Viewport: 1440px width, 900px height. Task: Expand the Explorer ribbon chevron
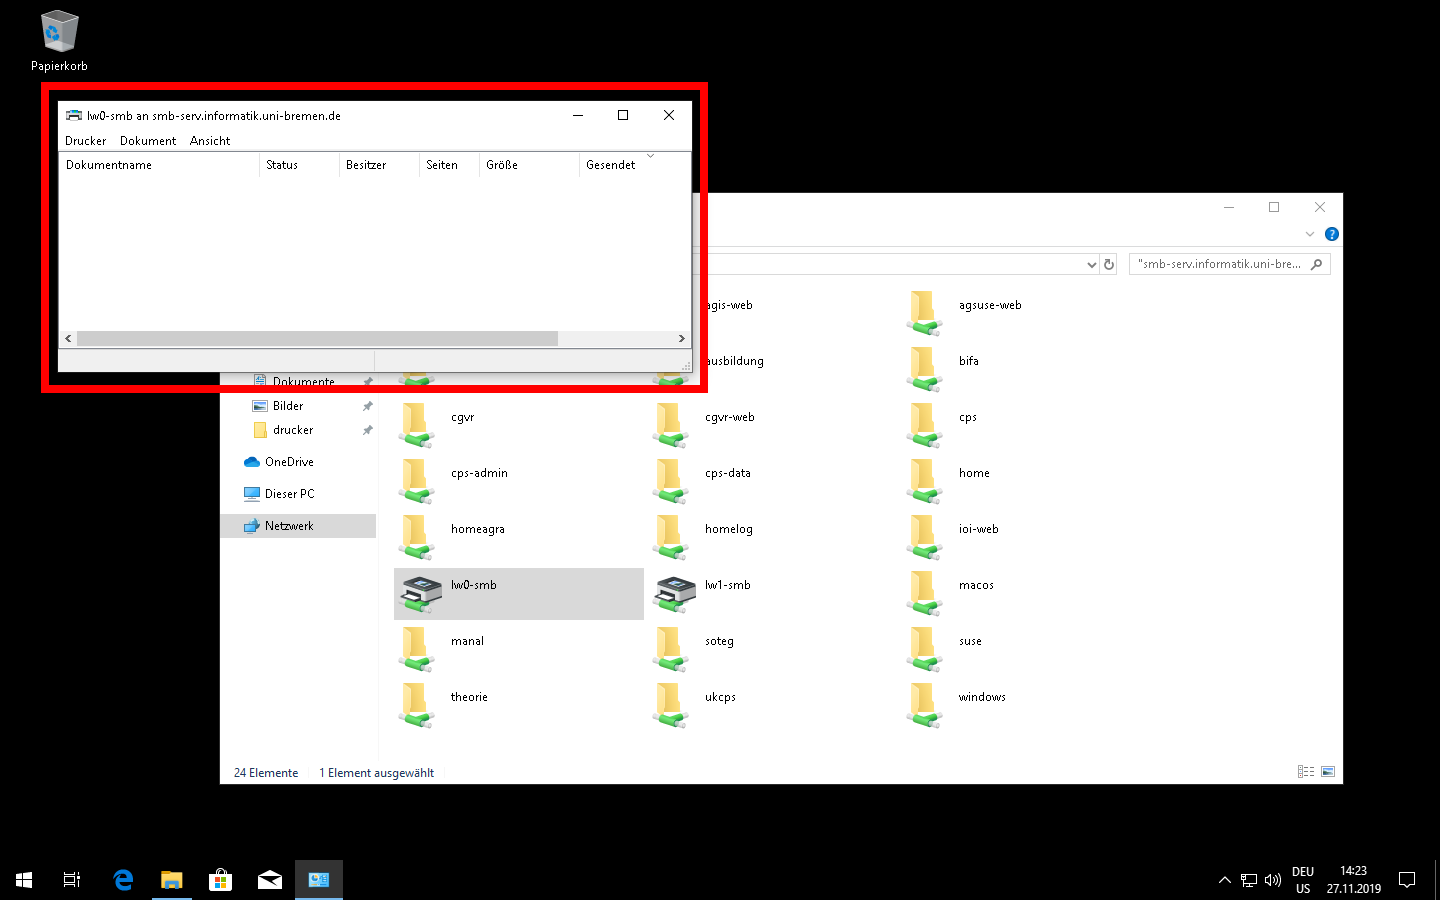[x=1310, y=234]
